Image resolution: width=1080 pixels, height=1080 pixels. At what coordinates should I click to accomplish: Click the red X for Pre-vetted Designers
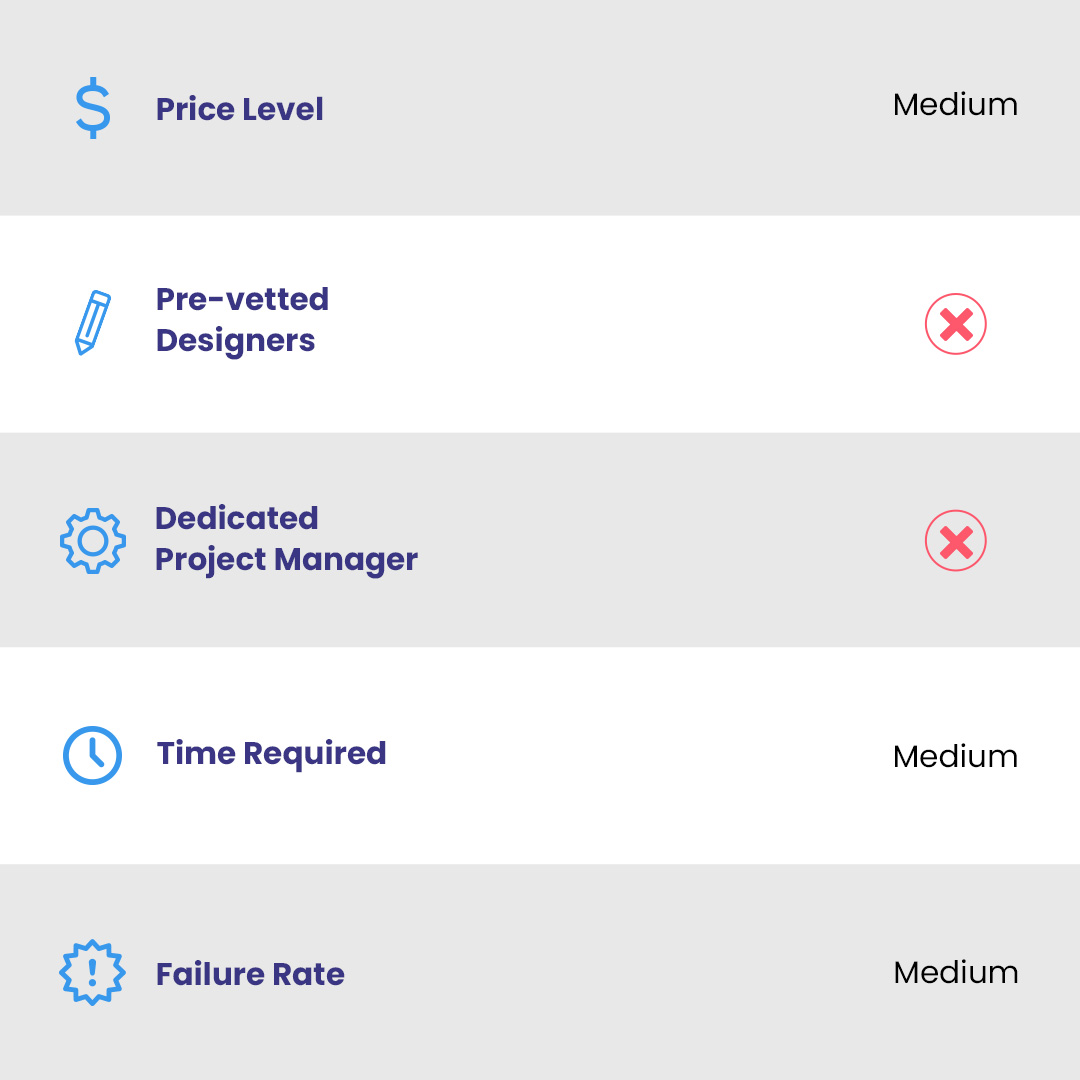(x=956, y=324)
